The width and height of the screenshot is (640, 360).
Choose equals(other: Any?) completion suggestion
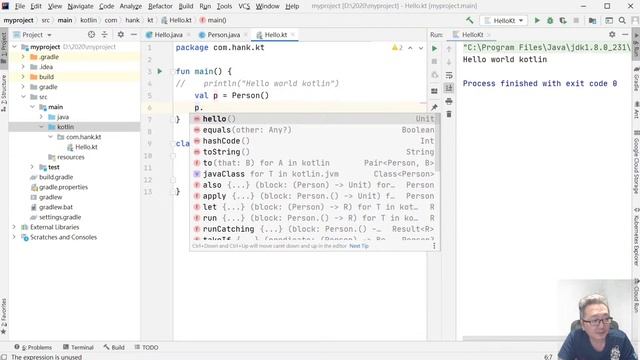pos(314,130)
